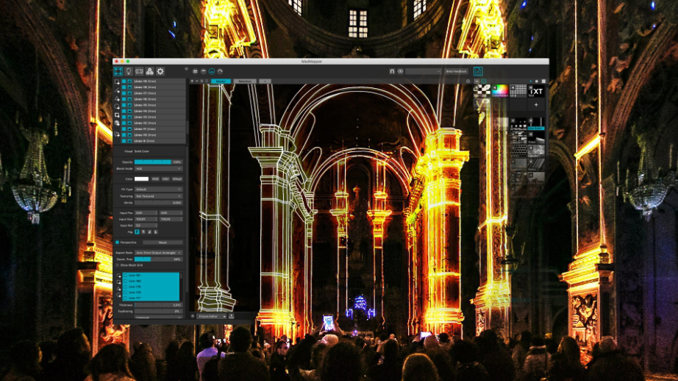Click the Mesh button beside Perspective
The image size is (678, 381).
[x=163, y=243]
